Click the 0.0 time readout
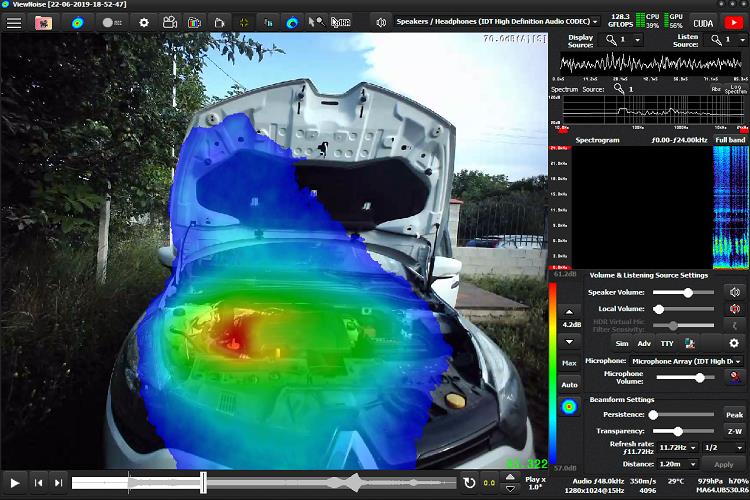Viewport: 750px width, 500px height. 489,483
